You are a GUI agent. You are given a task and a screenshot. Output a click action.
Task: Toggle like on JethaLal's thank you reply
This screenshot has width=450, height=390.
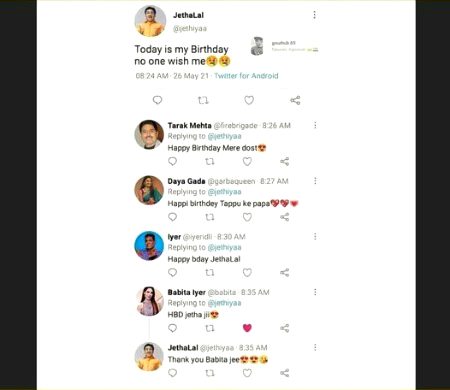[247, 373]
